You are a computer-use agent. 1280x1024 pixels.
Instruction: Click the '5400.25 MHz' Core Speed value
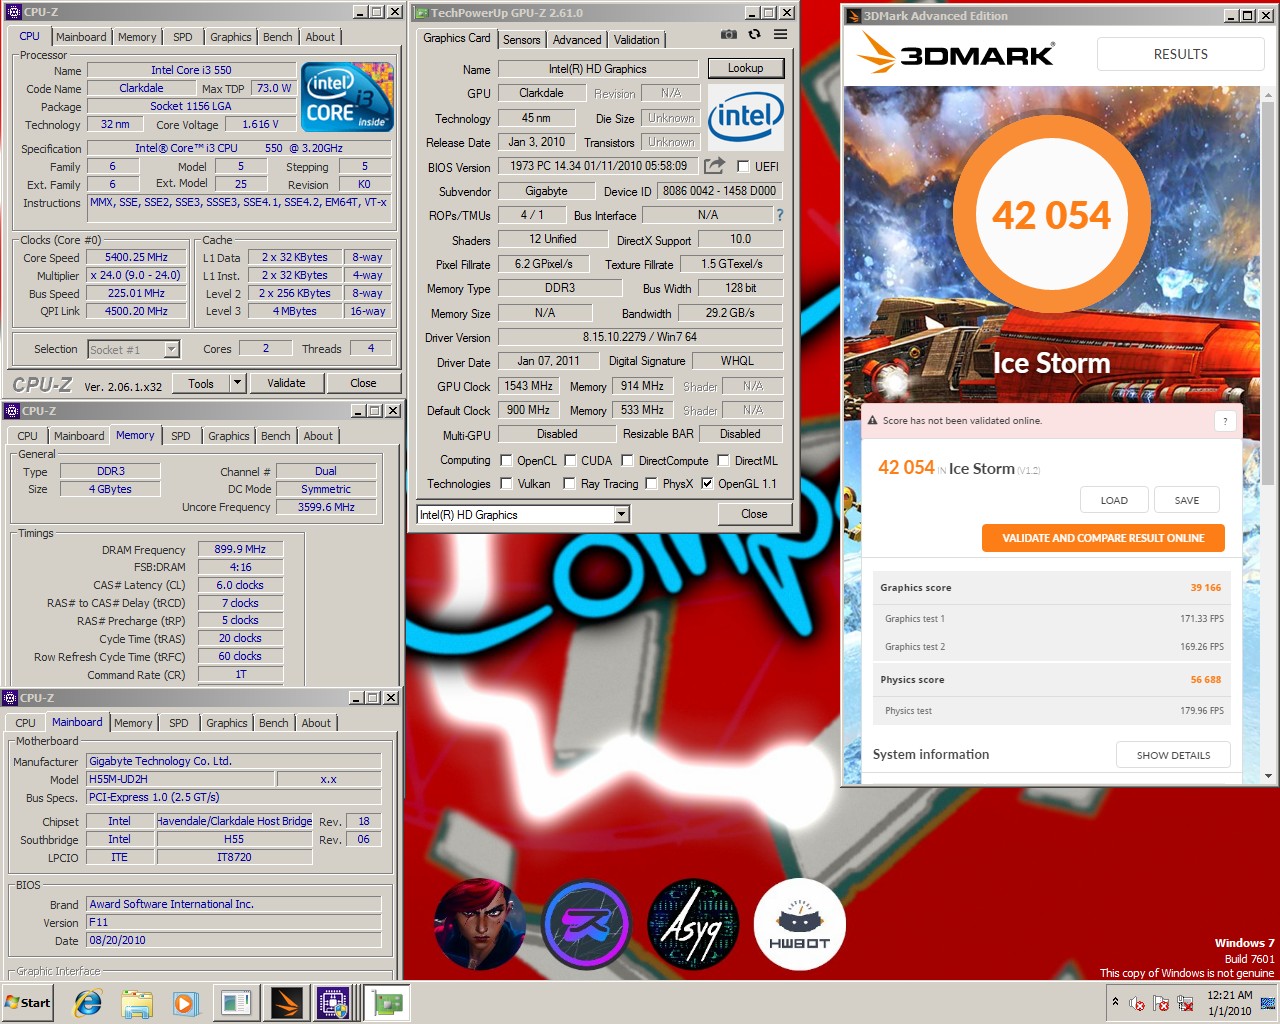click(137, 257)
